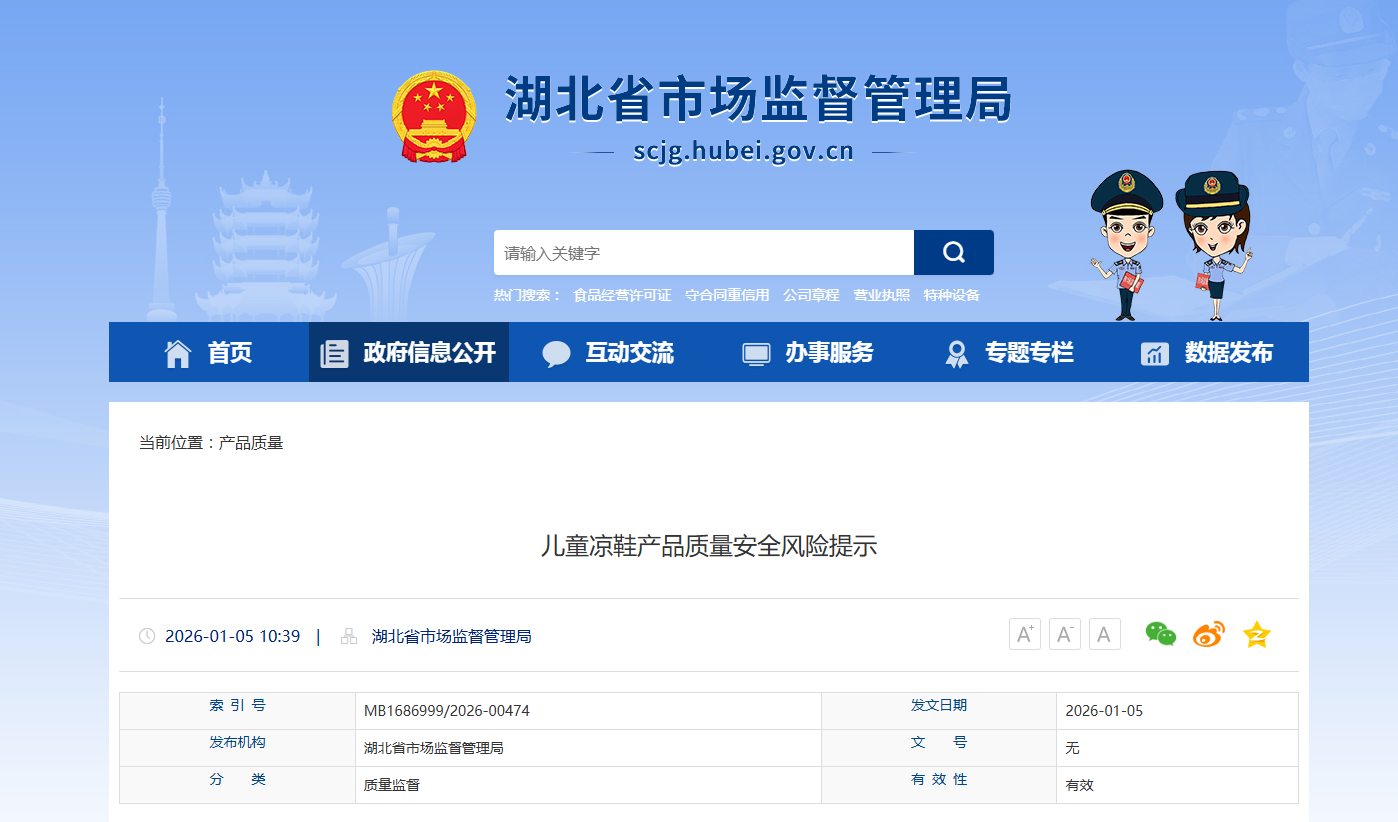This screenshot has height=822, width=1398.
Task: Open the 专题专栏 menu item
Action: click(x=1030, y=353)
